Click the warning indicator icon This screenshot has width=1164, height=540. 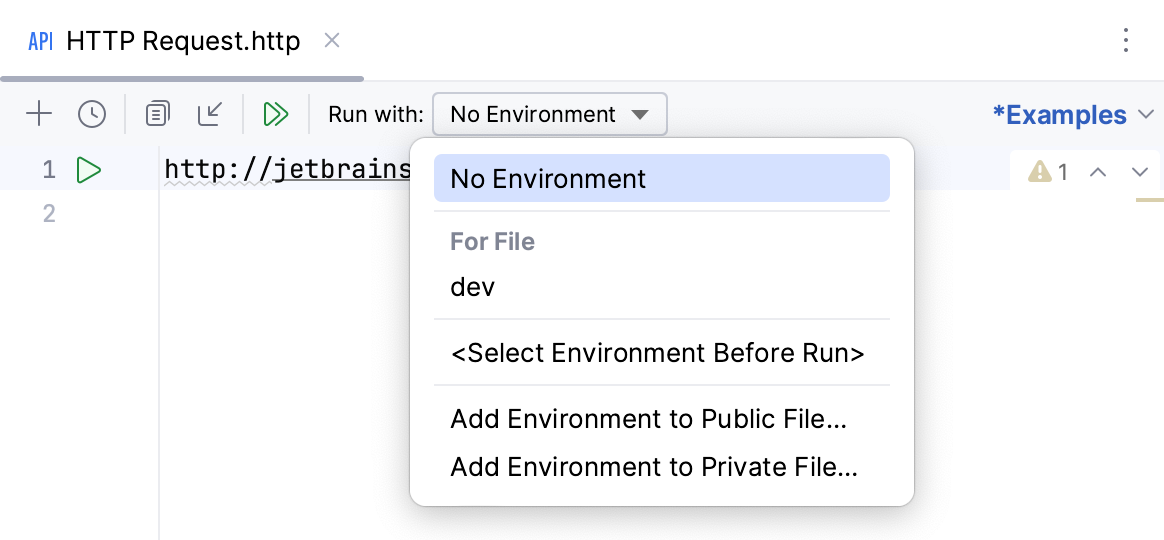click(1040, 172)
